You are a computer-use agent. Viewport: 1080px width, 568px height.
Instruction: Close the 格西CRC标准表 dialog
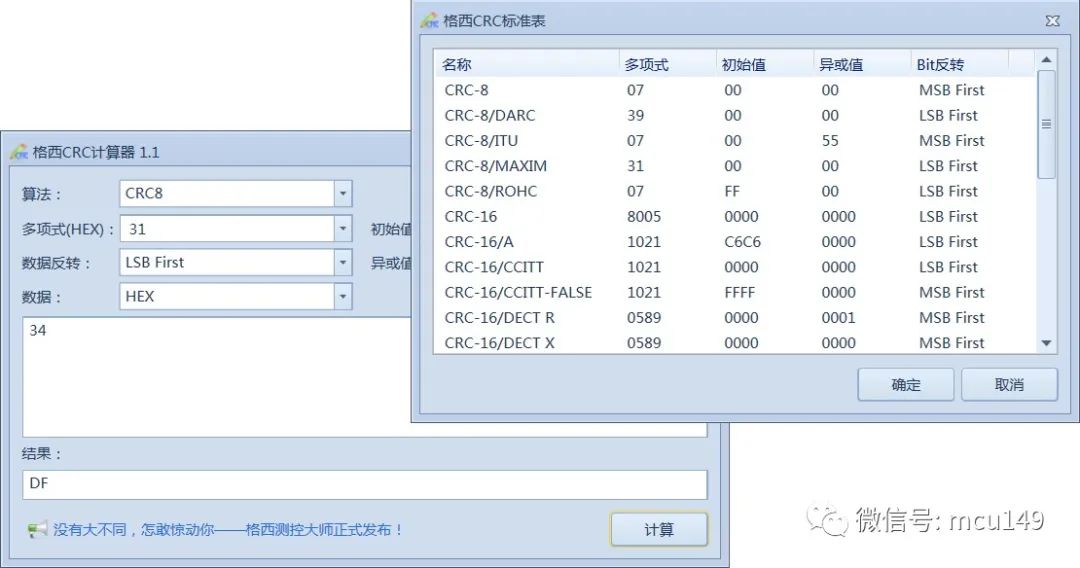pos(1052,21)
